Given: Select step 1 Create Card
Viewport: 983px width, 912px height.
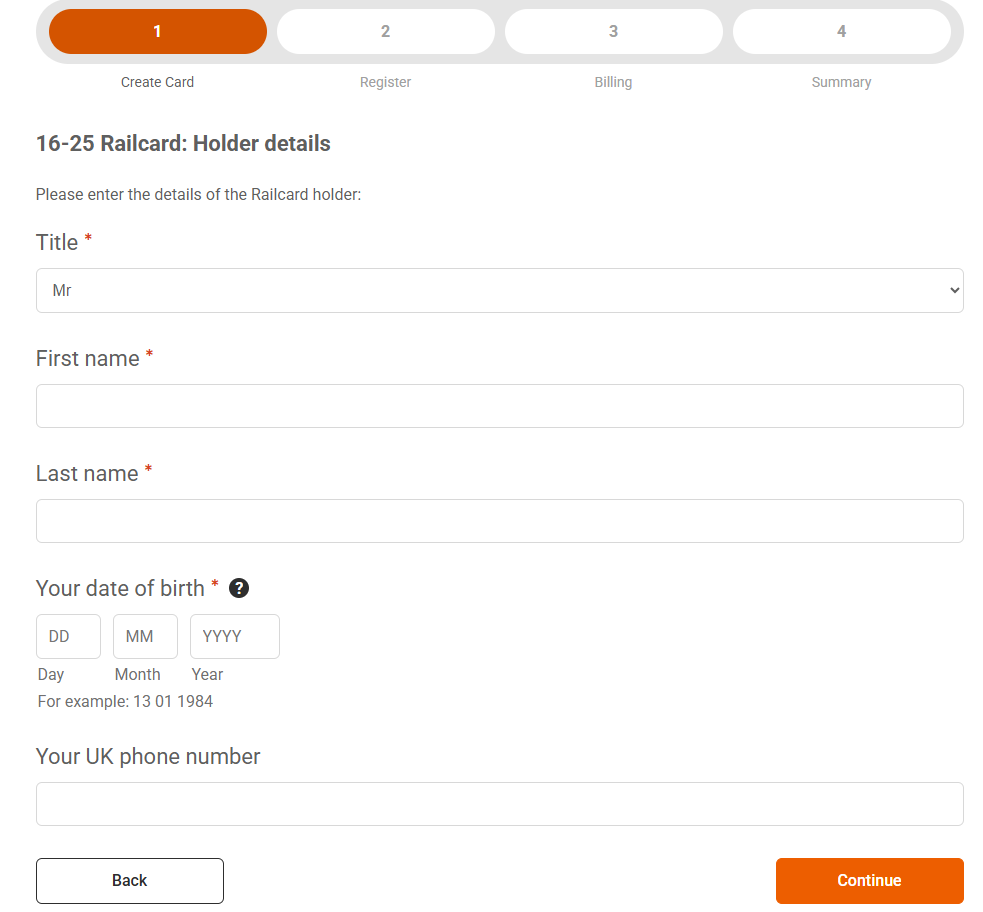Looking at the screenshot, I should pyautogui.click(x=158, y=32).
